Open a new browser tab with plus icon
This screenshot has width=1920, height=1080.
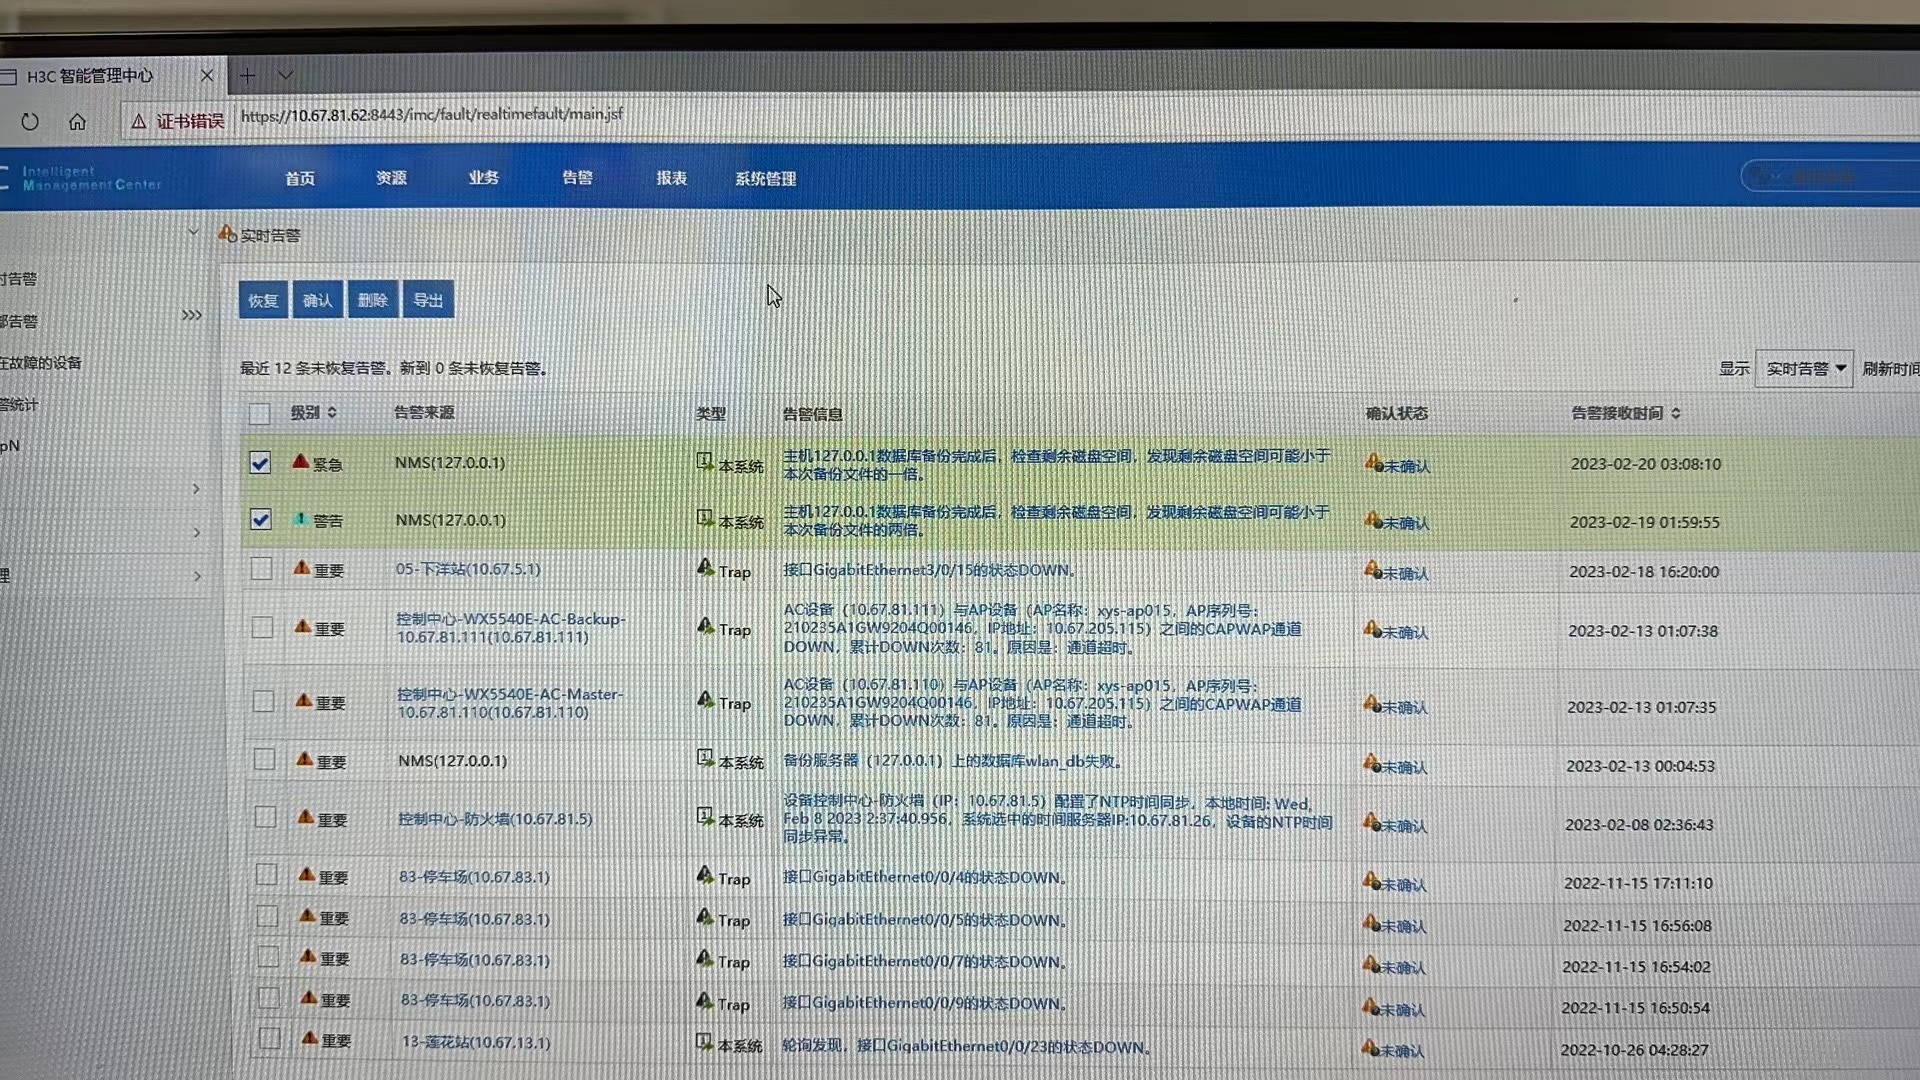247,75
